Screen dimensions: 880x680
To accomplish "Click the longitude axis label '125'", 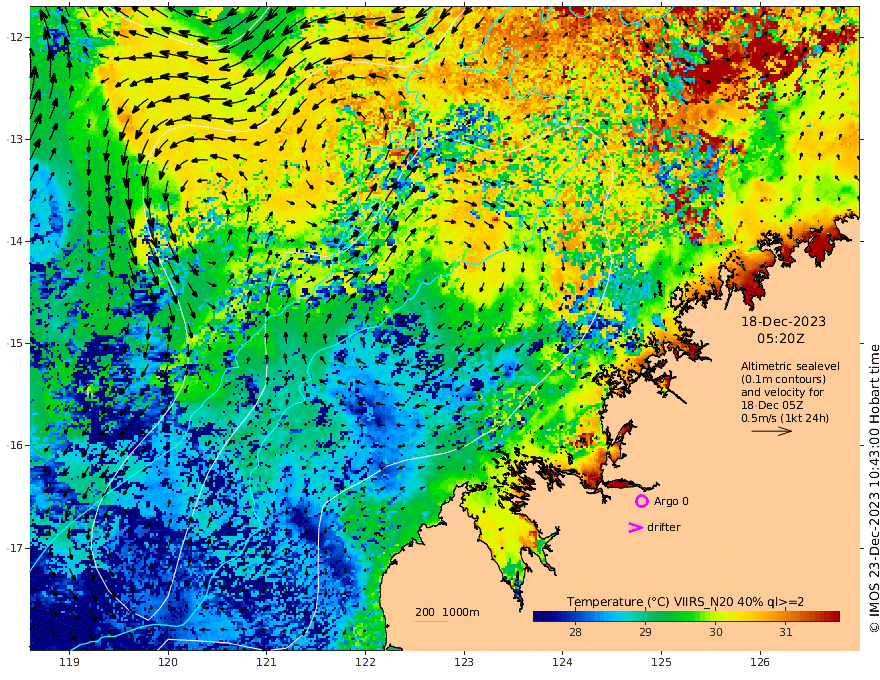I will tap(662, 663).
